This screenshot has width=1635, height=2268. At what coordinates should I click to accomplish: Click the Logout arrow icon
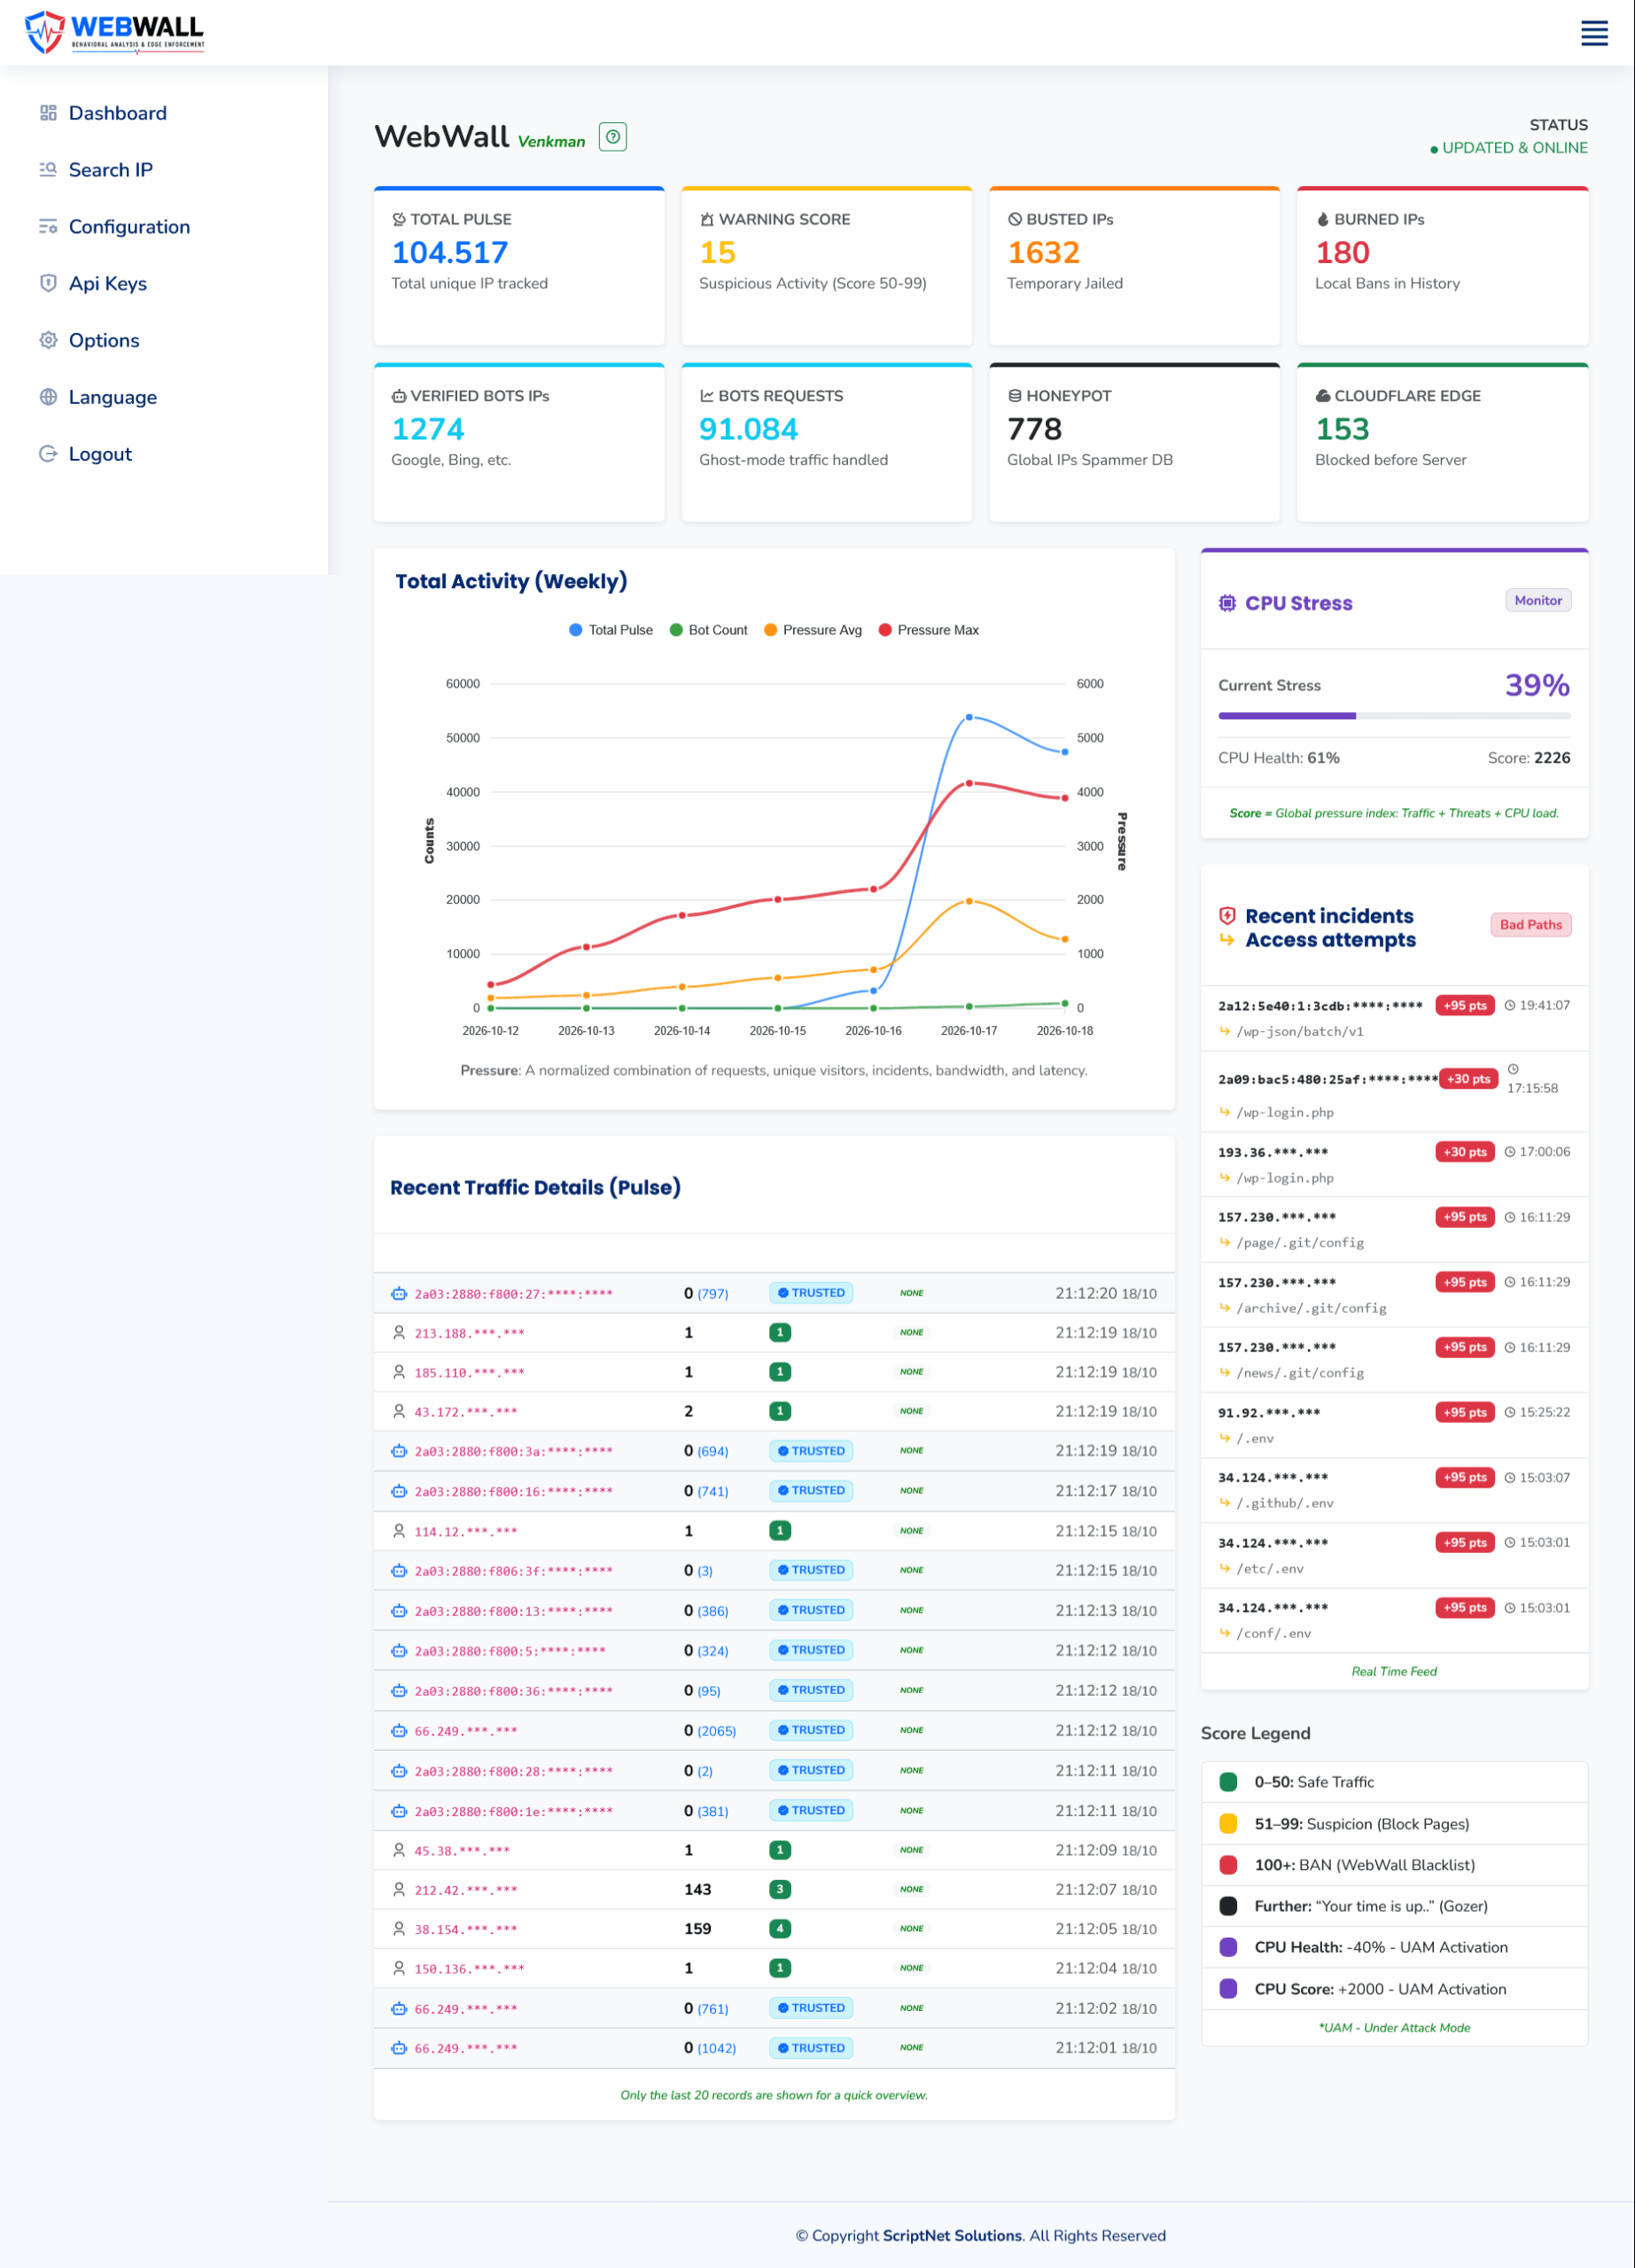pos(48,454)
